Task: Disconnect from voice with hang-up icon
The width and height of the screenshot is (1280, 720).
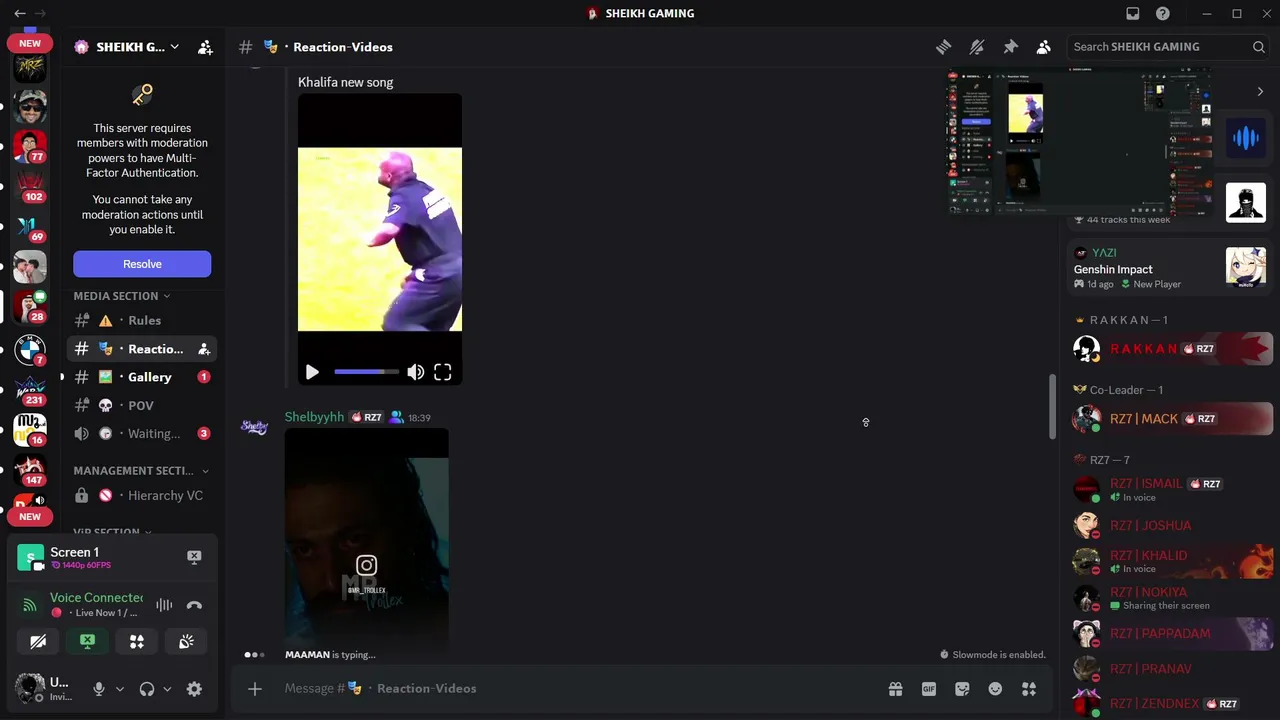Action: click(194, 605)
